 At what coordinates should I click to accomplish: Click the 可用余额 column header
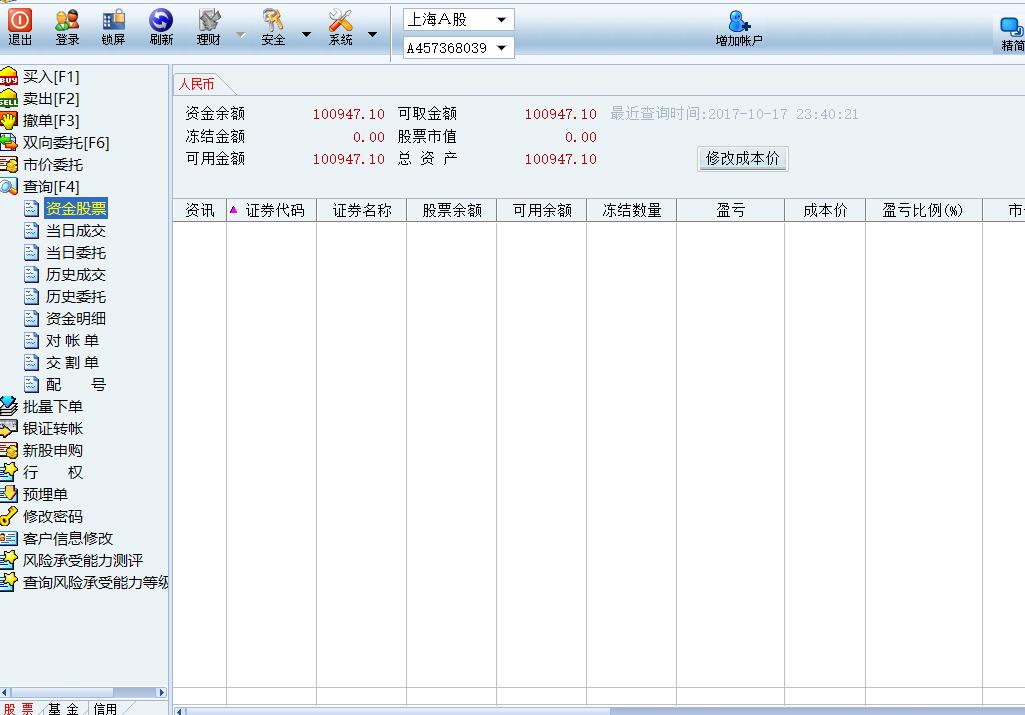(x=542, y=210)
